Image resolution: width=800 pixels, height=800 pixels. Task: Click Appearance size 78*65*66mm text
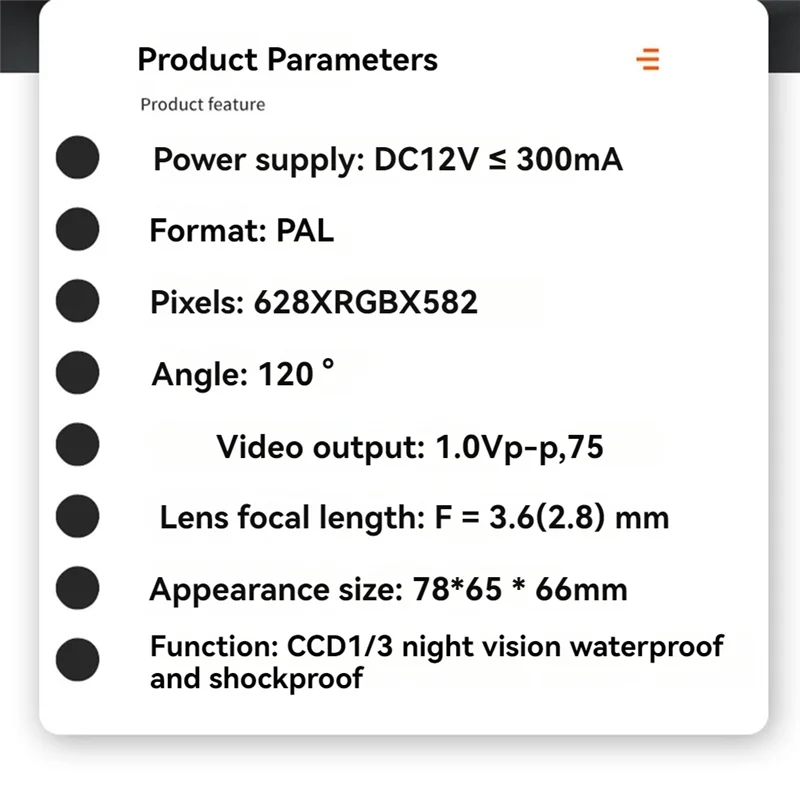(388, 589)
